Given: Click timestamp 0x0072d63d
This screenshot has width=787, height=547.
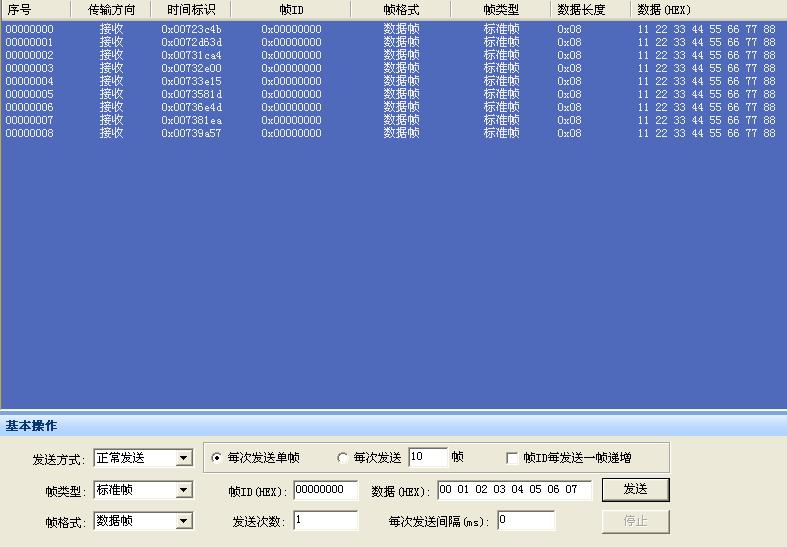Looking at the screenshot, I should tap(191, 42).
